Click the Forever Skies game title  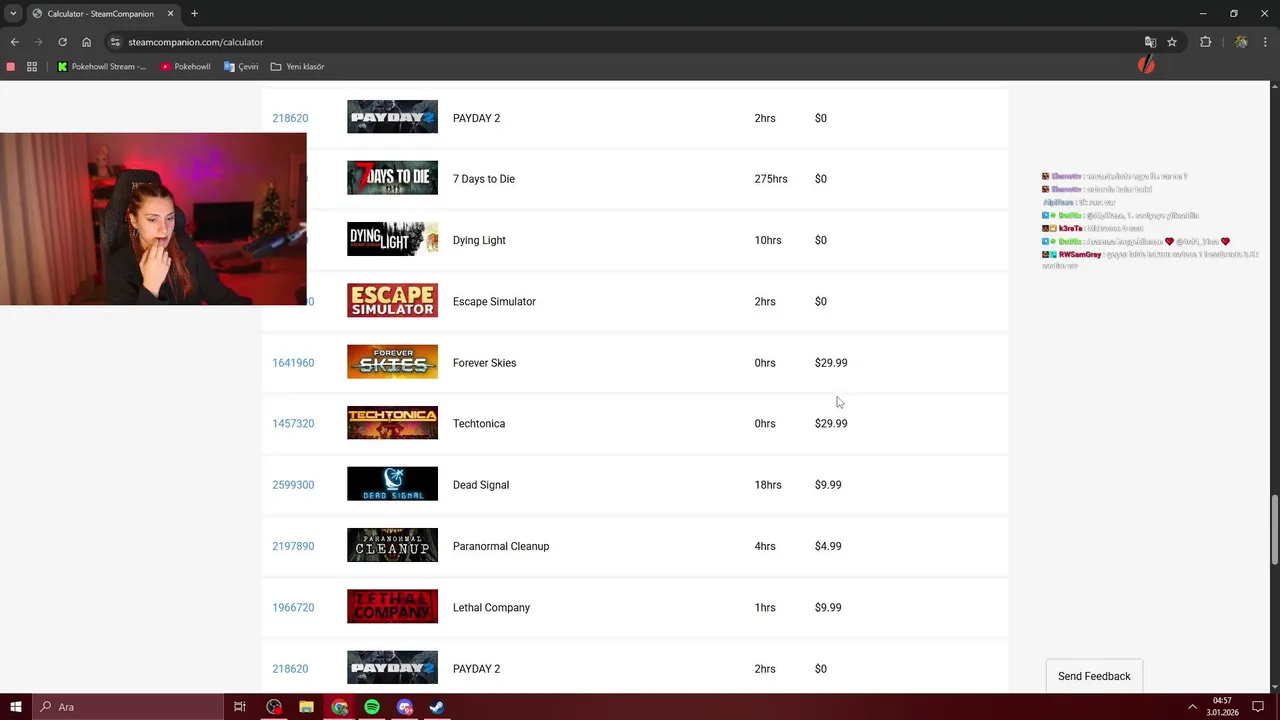(484, 363)
